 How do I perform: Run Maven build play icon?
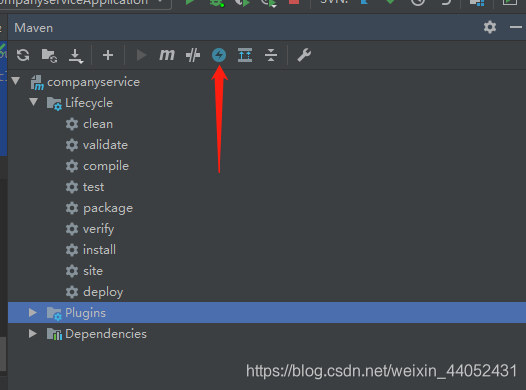[x=142, y=55]
